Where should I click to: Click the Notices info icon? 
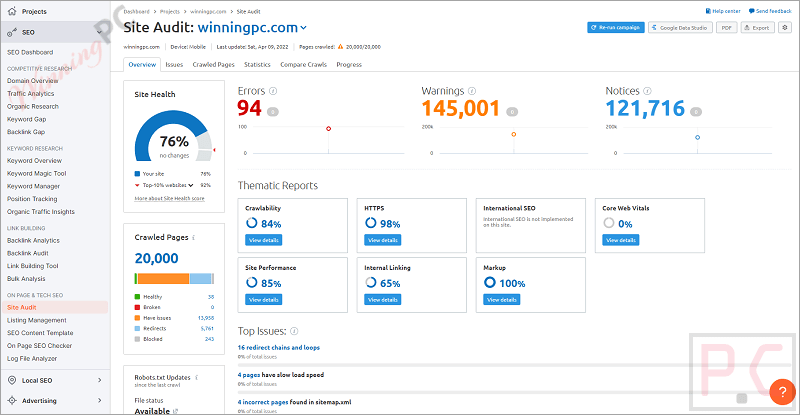pyautogui.click(x=647, y=91)
